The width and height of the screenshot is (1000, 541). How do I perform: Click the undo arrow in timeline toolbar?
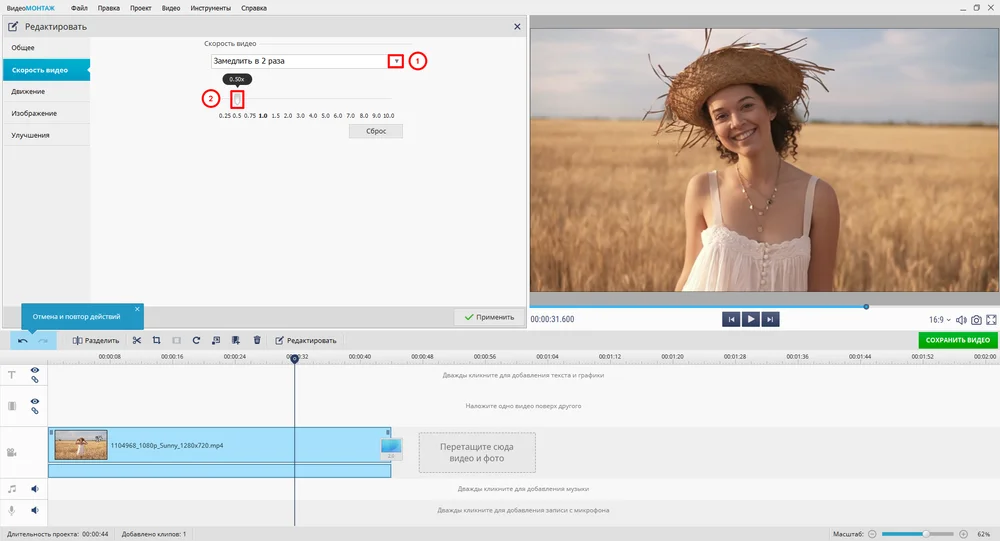pos(23,341)
